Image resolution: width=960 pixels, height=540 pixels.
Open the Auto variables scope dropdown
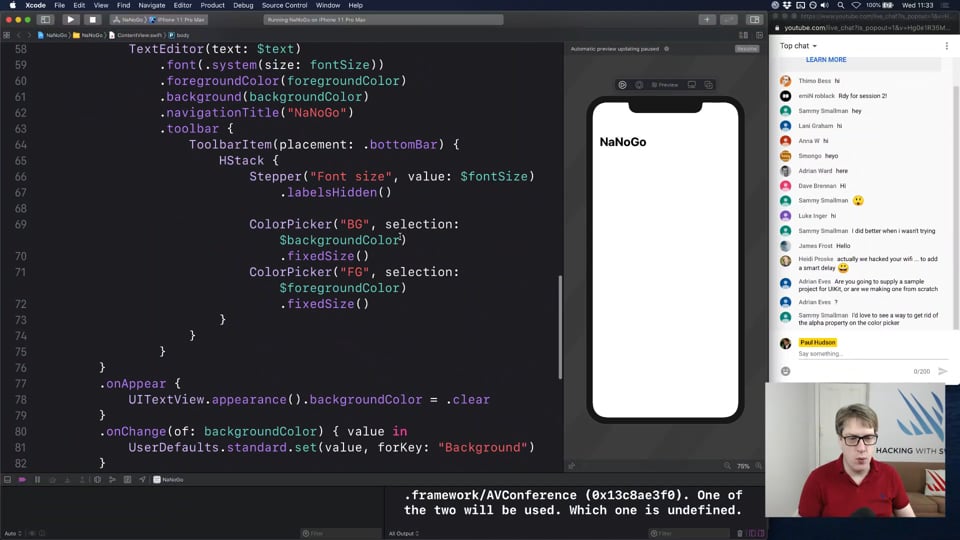(x=13, y=533)
